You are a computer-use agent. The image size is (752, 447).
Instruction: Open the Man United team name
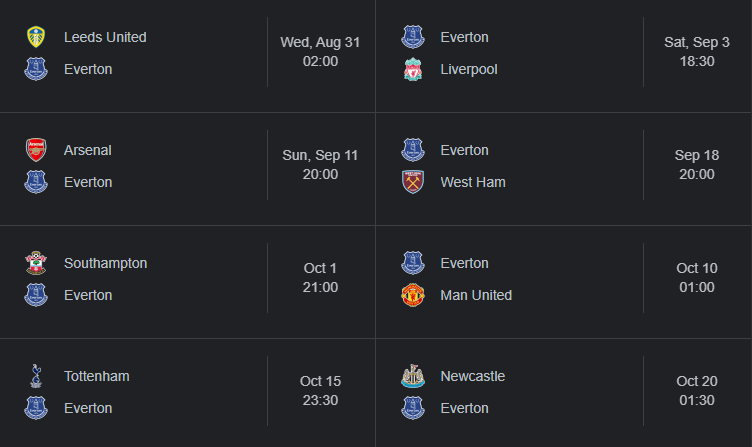click(x=476, y=295)
